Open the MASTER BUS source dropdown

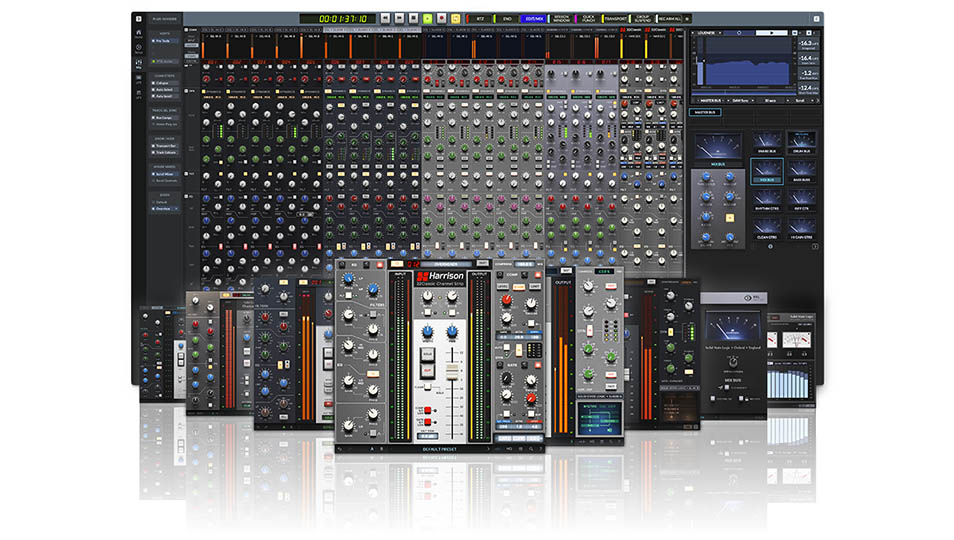[x=712, y=100]
